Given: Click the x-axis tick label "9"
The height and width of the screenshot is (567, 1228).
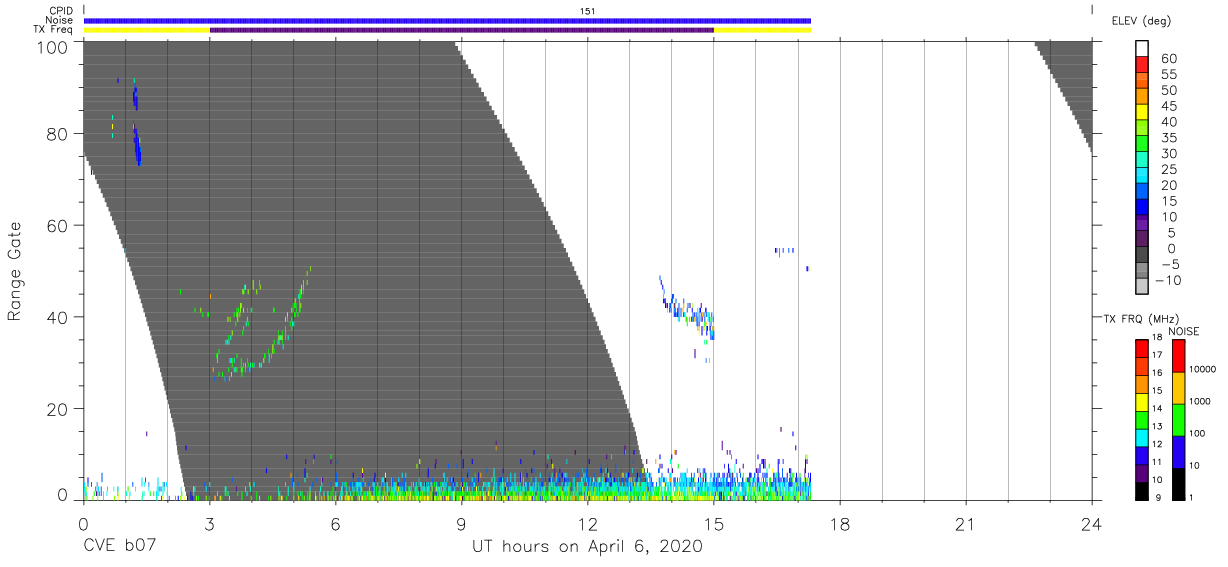Looking at the screenshot, I should pos(462,522).
